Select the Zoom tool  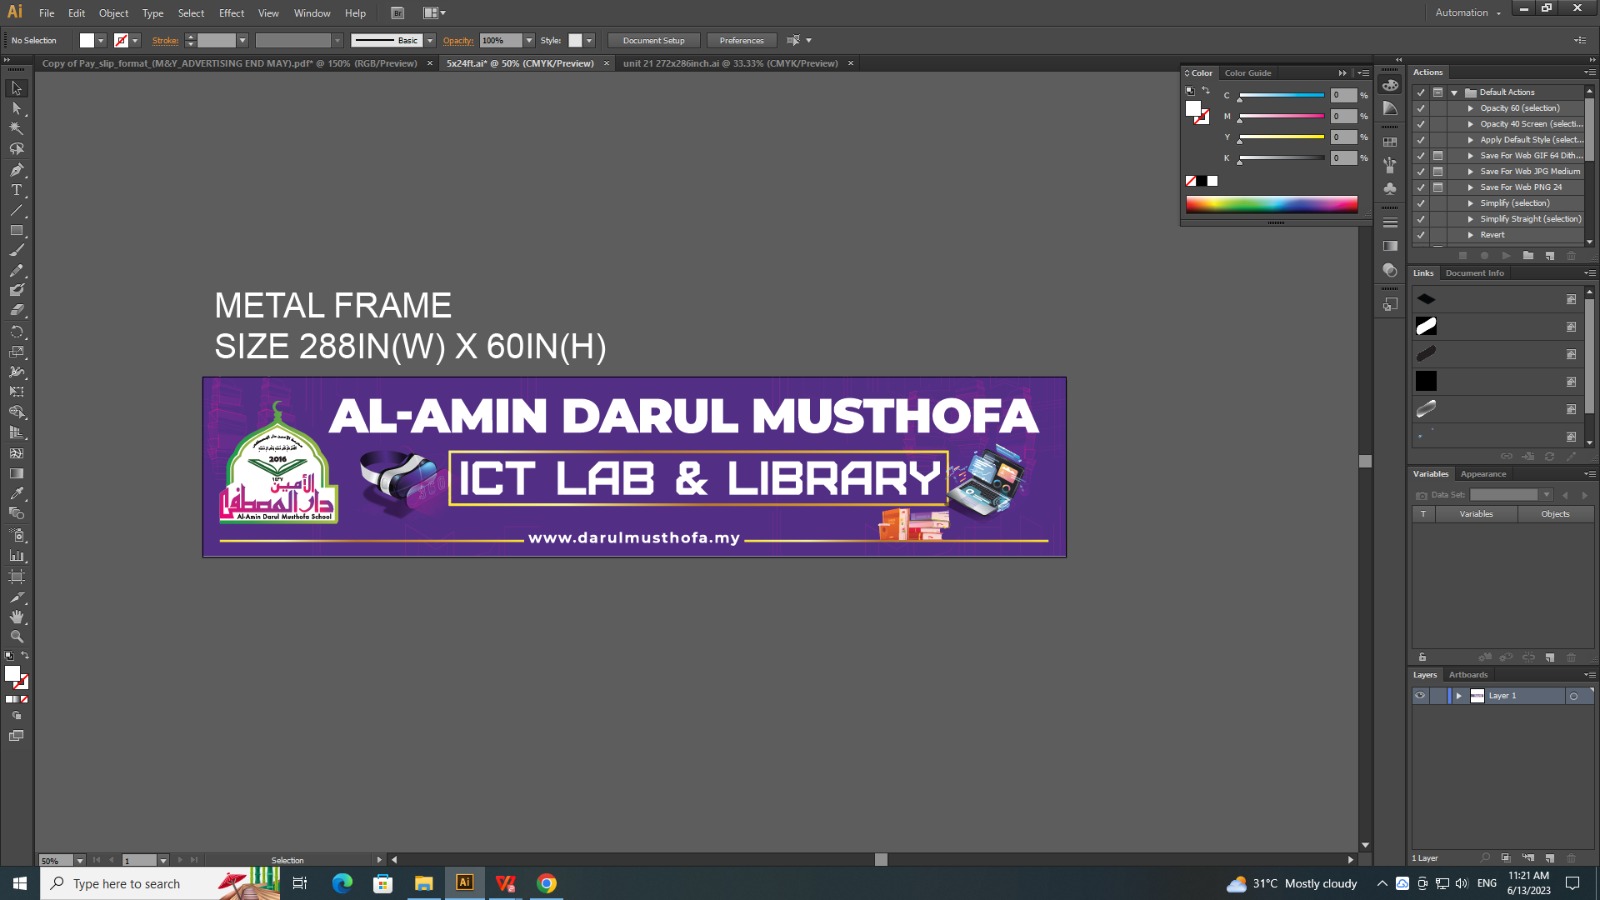[16, 637]
